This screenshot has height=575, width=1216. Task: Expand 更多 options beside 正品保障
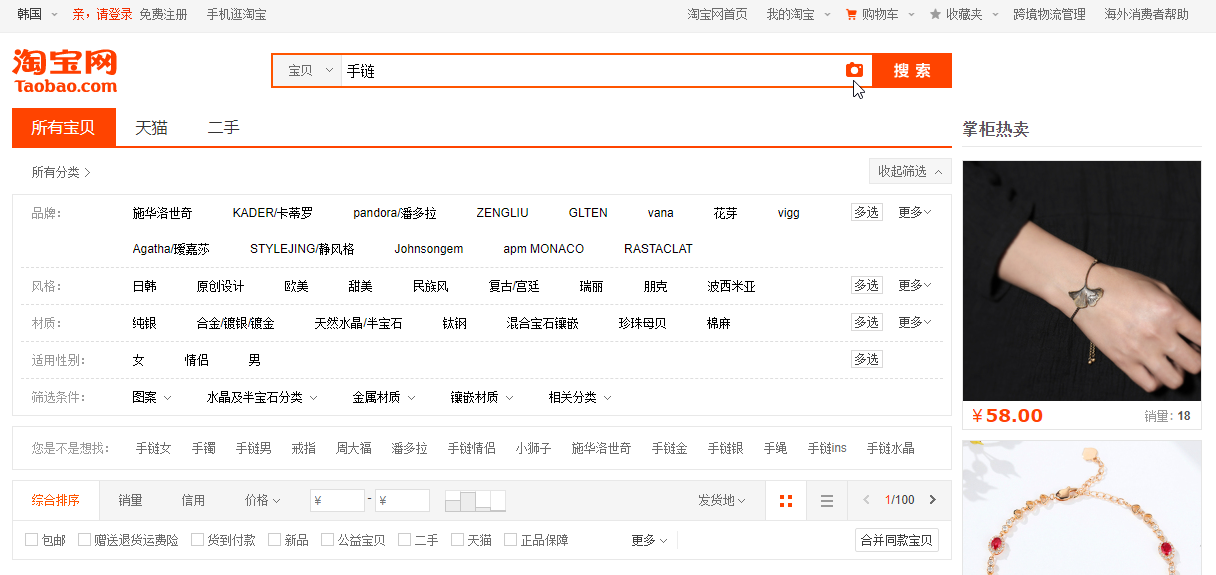pos(649,540)
